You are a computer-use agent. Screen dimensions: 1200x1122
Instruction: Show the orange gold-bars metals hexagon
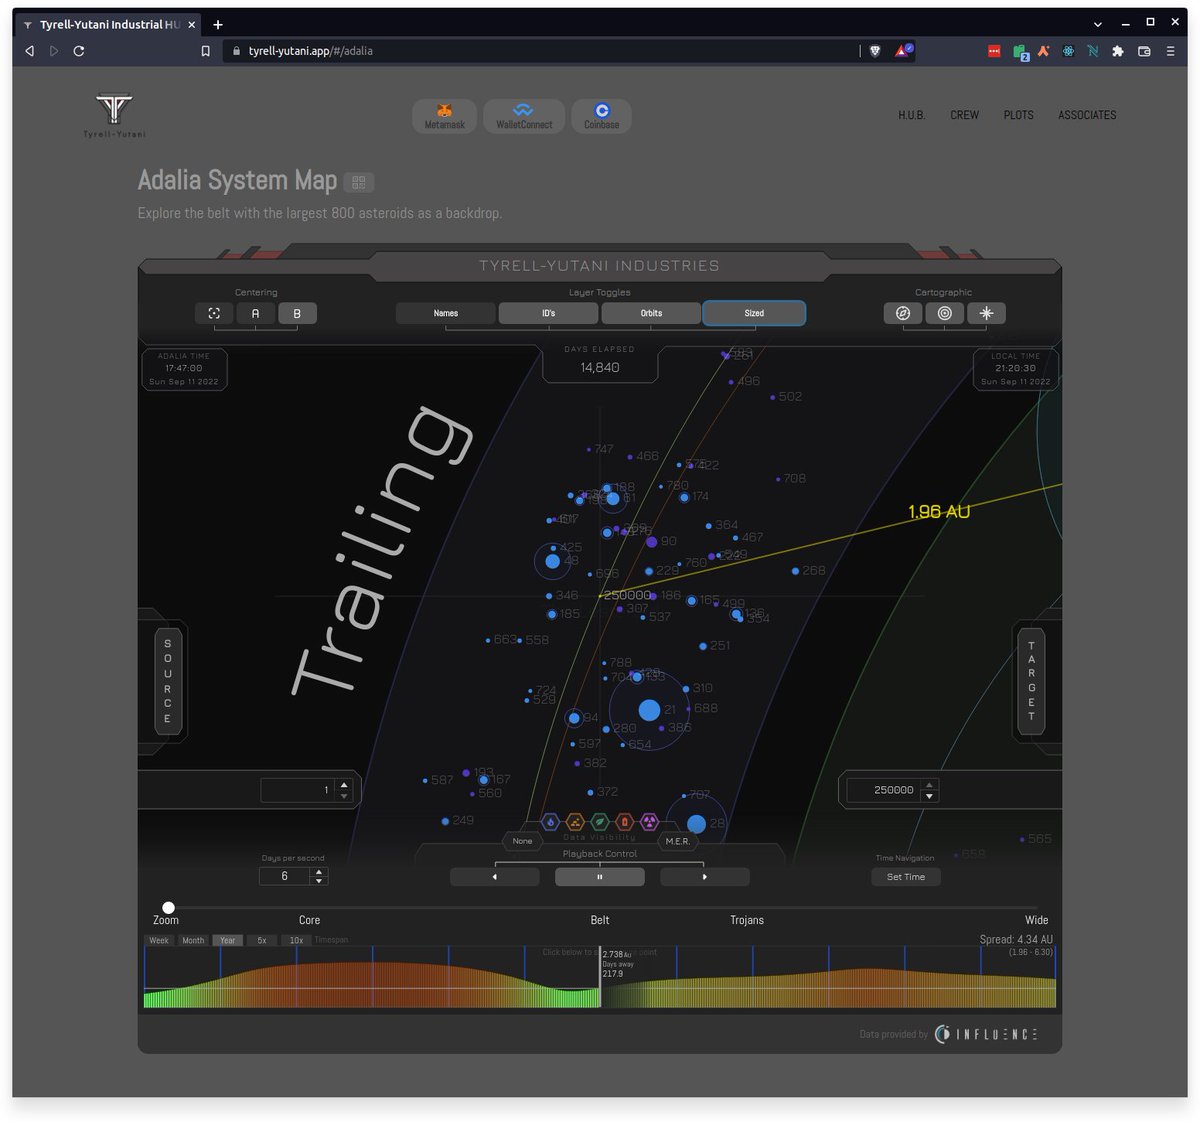tap(575, 822)
